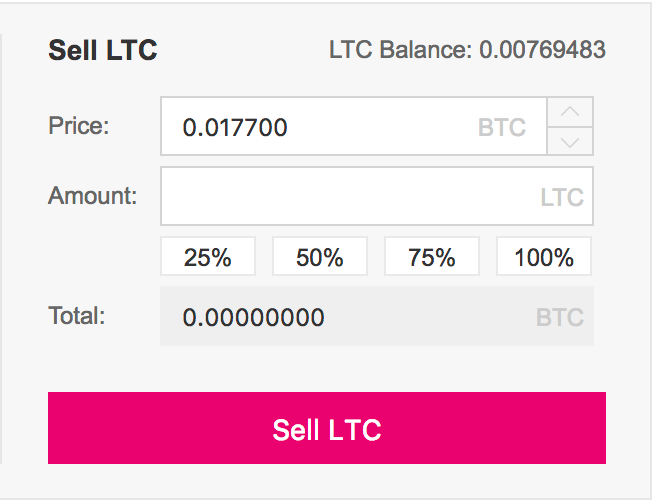Click the Price: label
Screen dimensions: 656x500
[x=79, y=125]
